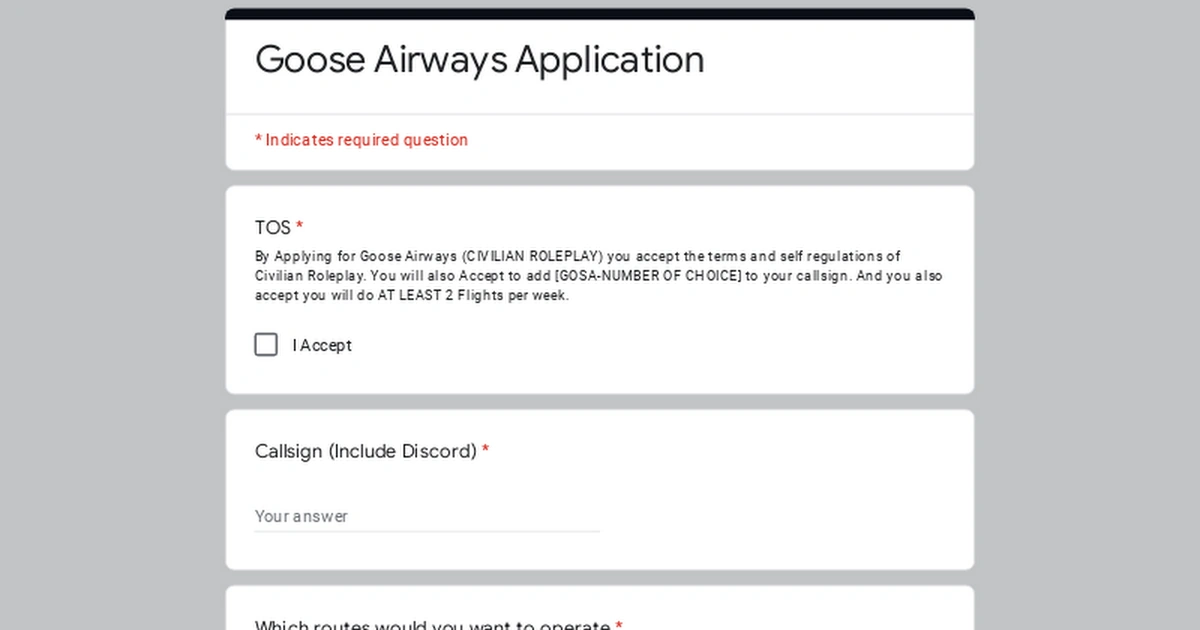Click the form header banner bar
Viewport: 1200px width, 630px height.
tap(599, 13)
